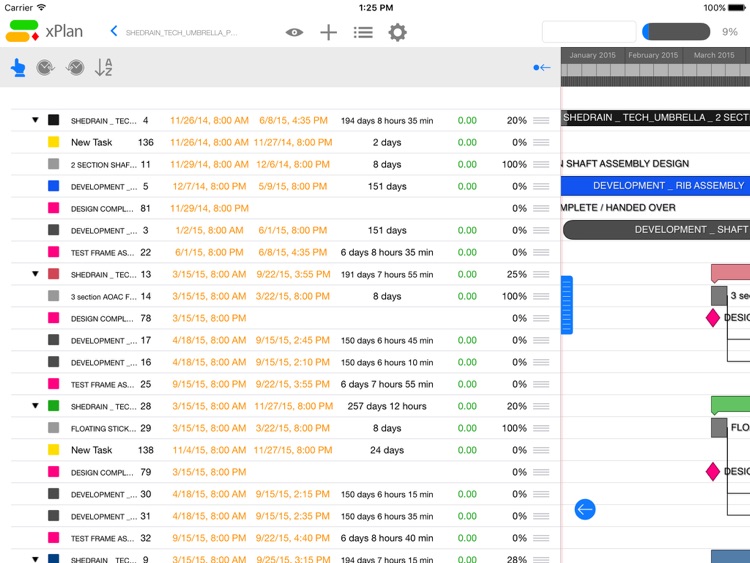Open settings gear icon
This screenshot has width=750, height=563.
(x=397, y=33)
